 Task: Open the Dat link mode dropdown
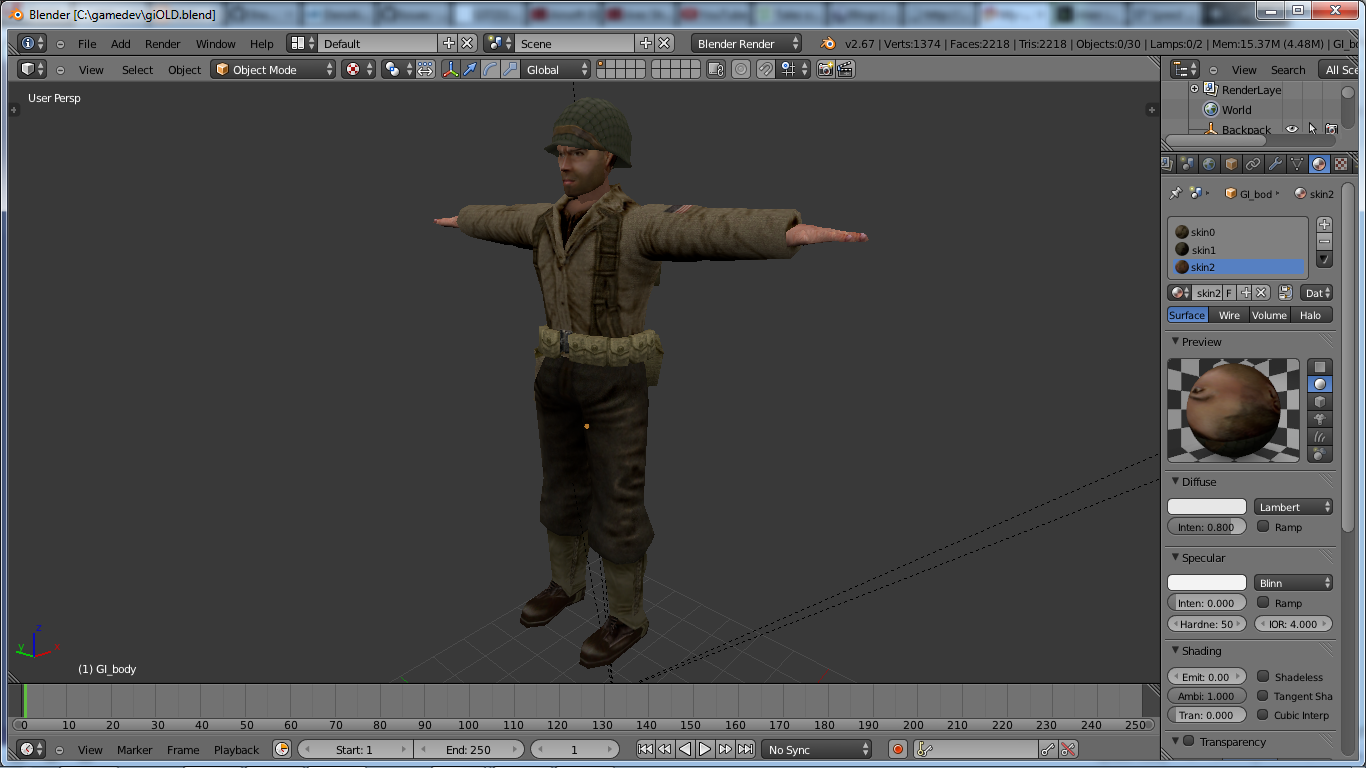pyautogui.click(x=1316, y=292)
